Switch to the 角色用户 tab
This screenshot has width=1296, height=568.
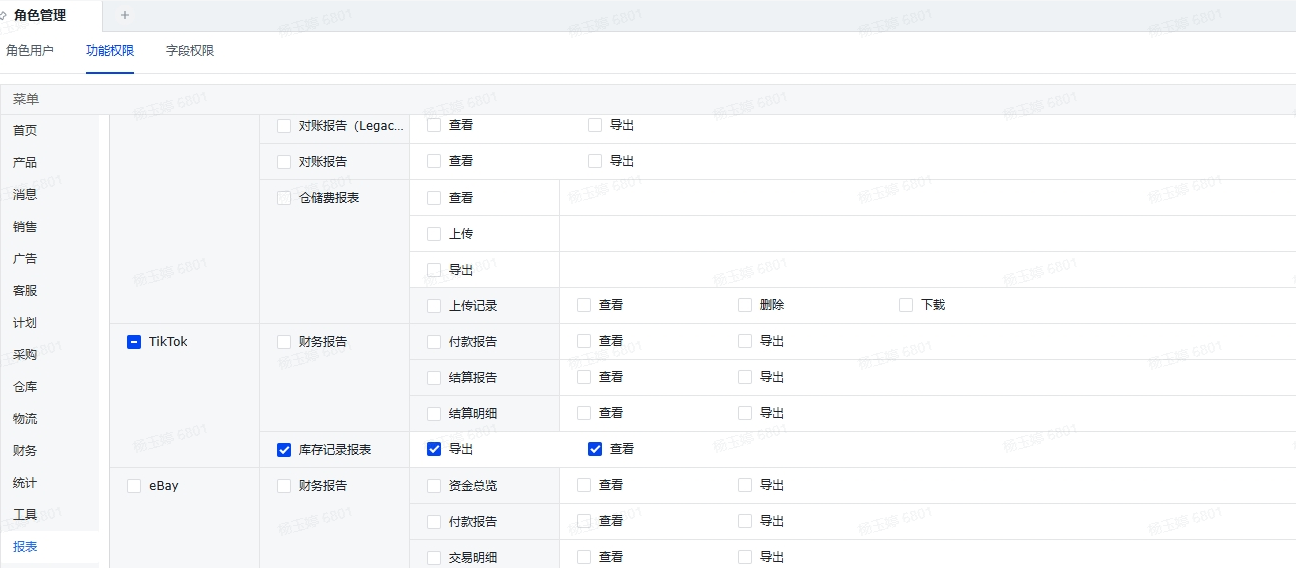pyautogui.click(x=30, y=50)
